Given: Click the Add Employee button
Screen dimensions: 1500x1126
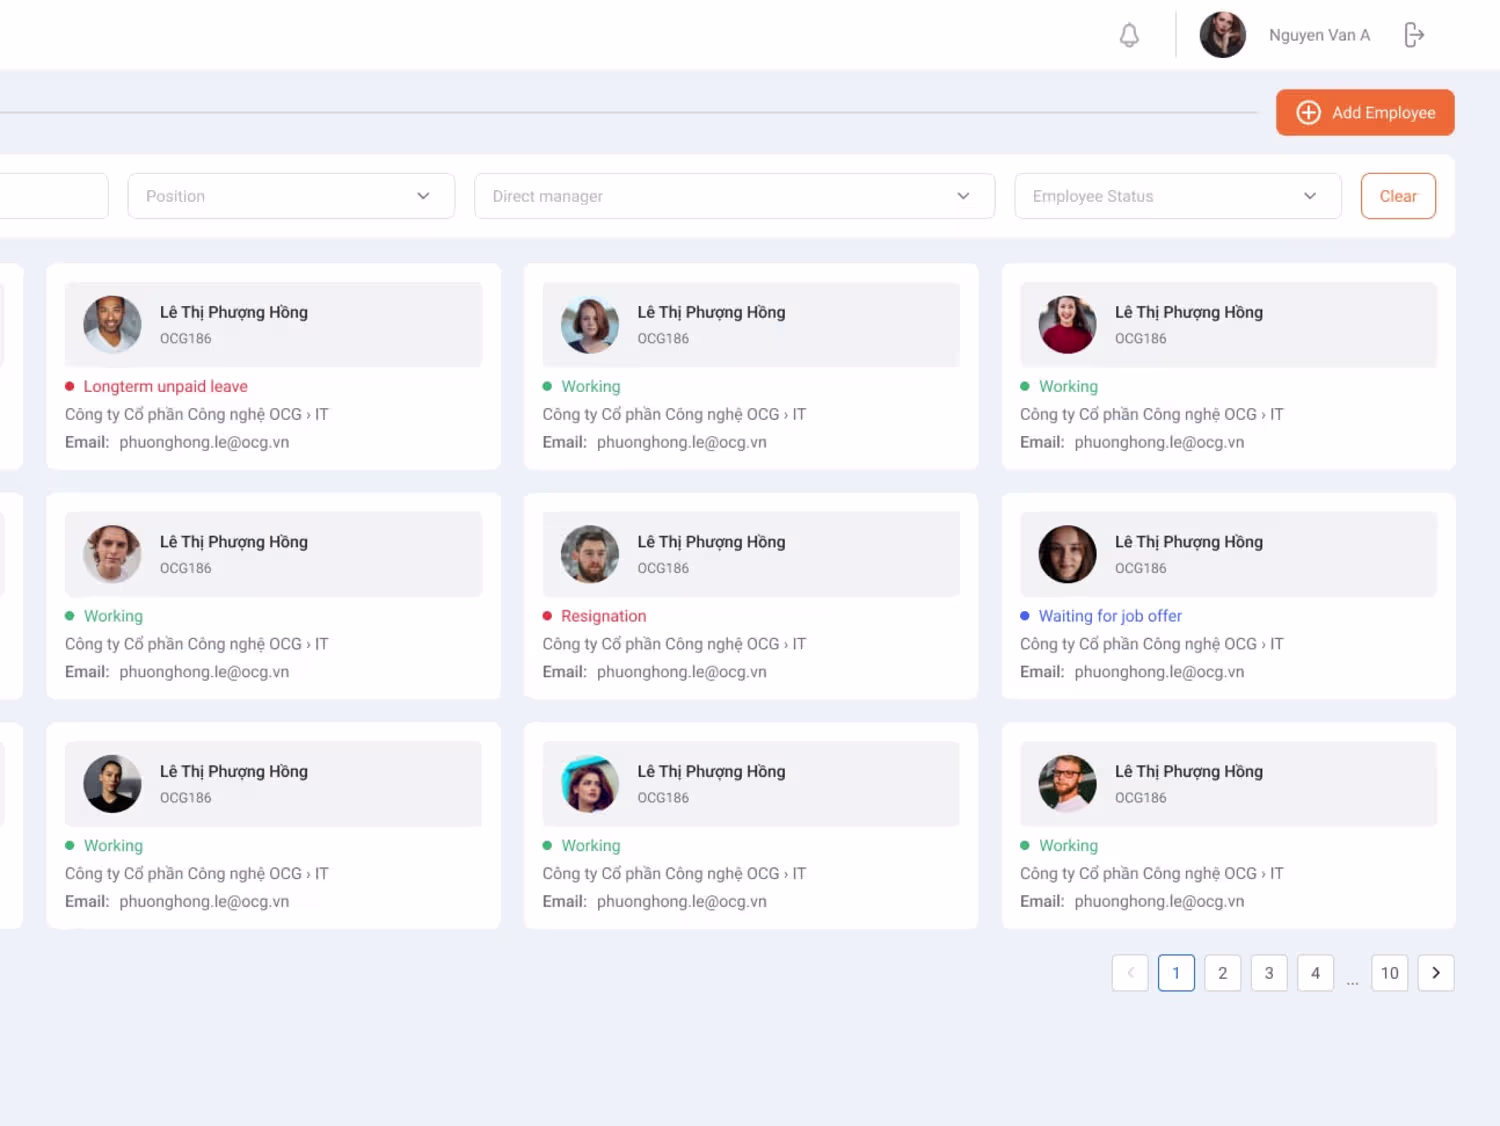Looking at the screenshot, I should click(x=1365, y=113).
